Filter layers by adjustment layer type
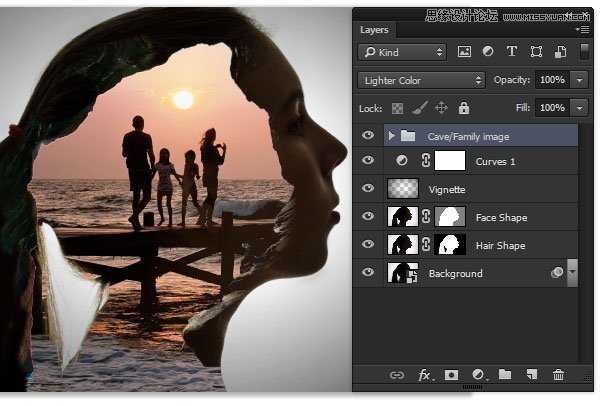 (x=488, y=51)
